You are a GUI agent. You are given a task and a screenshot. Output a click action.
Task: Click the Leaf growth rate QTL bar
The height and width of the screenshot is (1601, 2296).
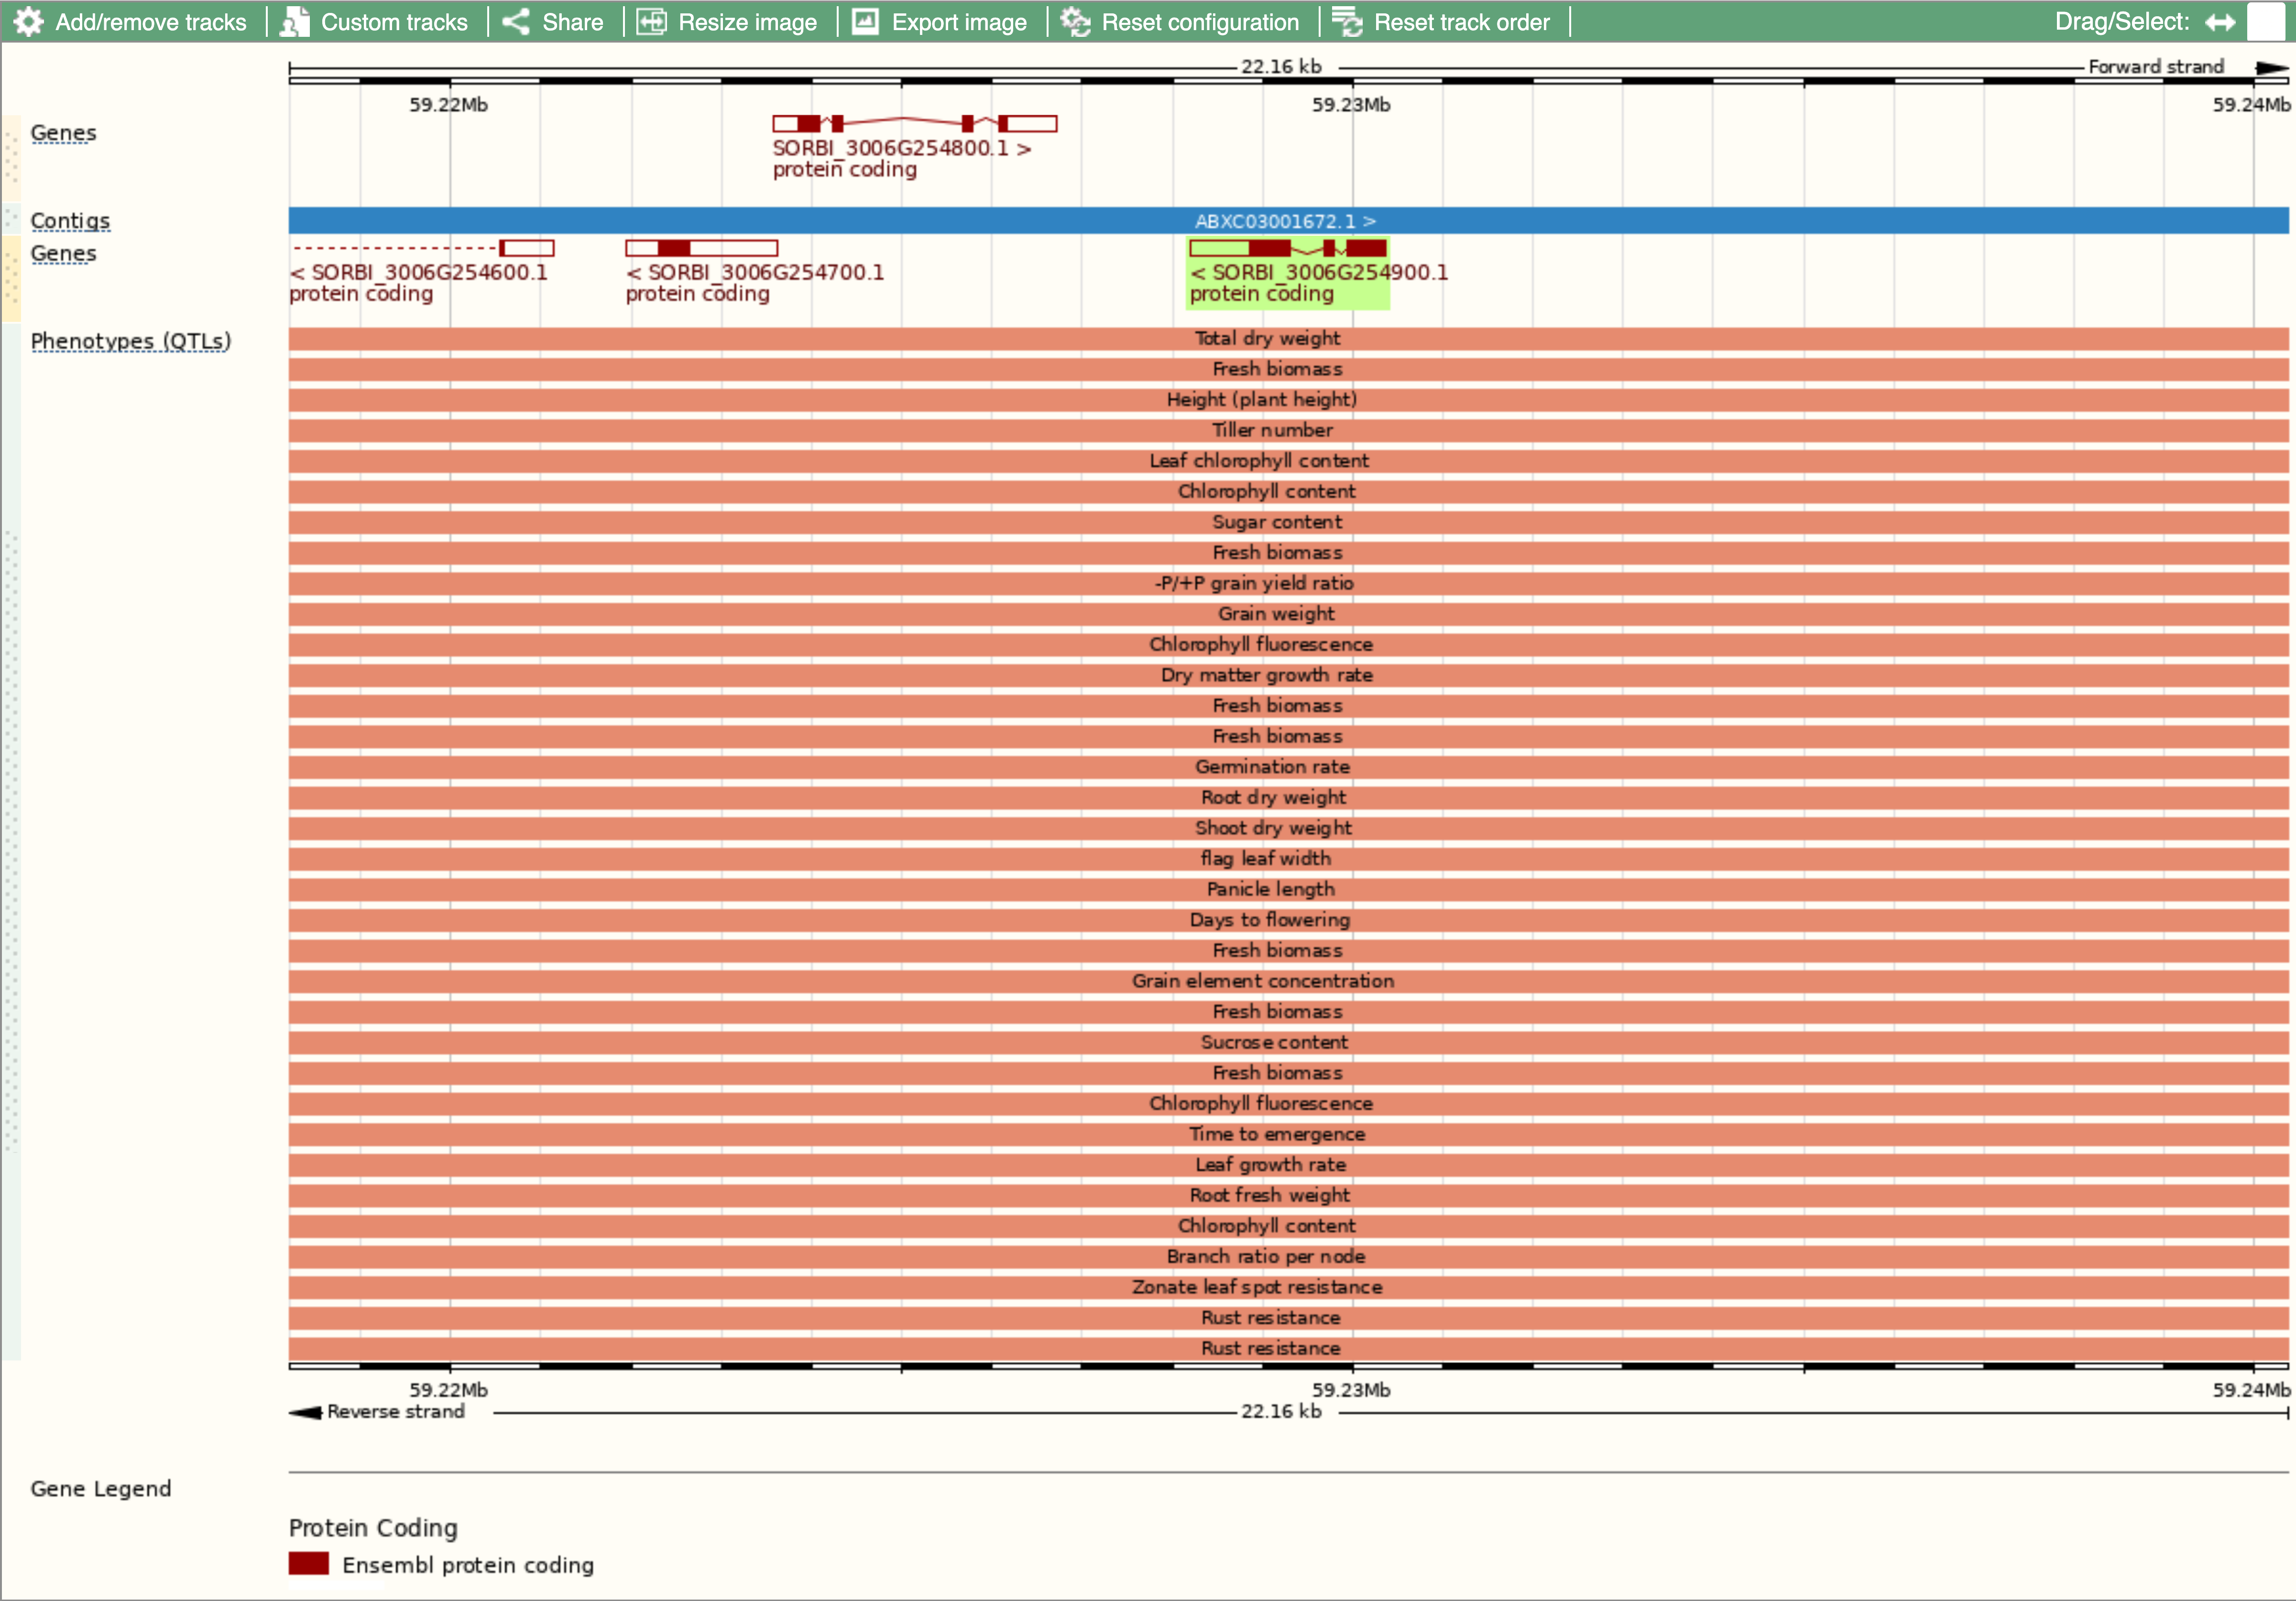tap(1288, 1164)
